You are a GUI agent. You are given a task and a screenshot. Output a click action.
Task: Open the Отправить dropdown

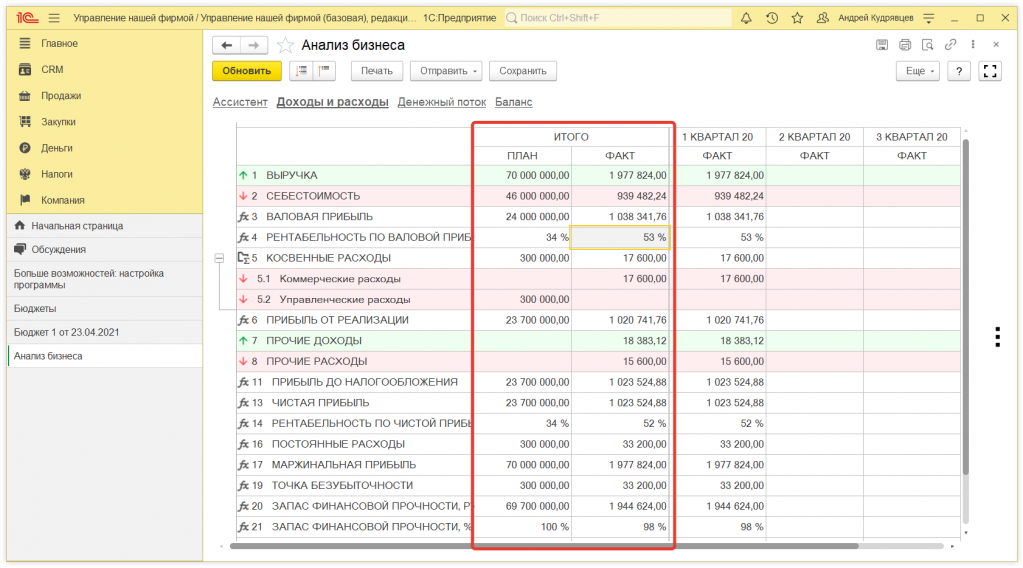tap(446, 71)
